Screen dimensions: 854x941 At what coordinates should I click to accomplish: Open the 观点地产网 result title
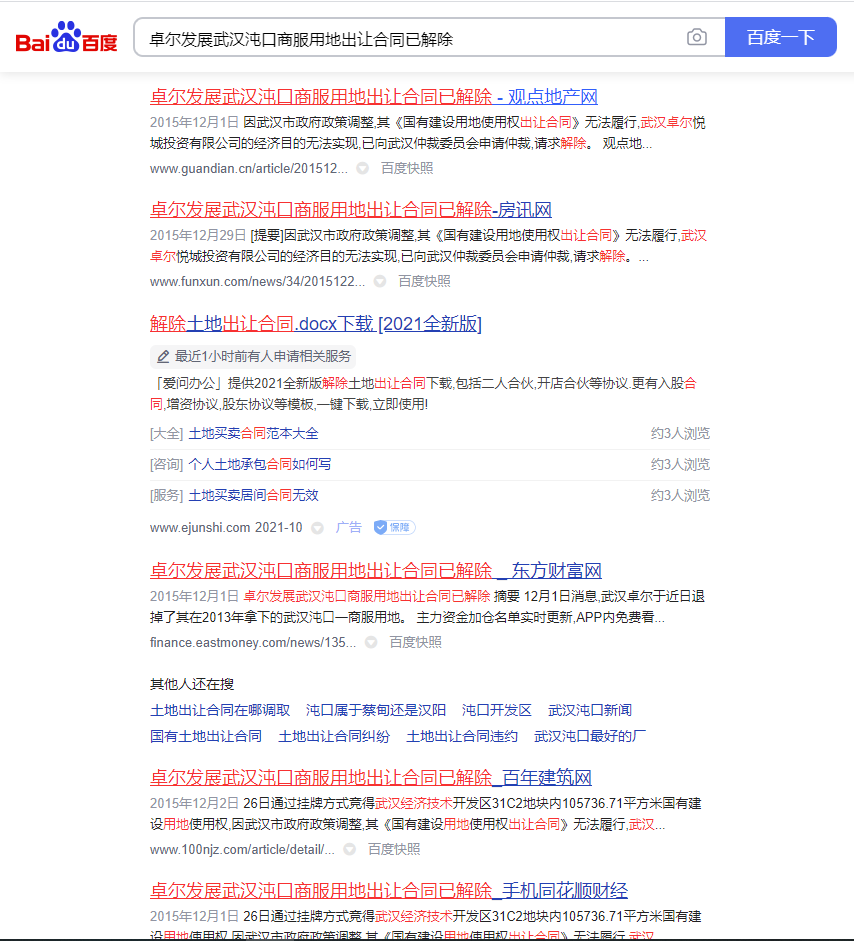[373, 97]
